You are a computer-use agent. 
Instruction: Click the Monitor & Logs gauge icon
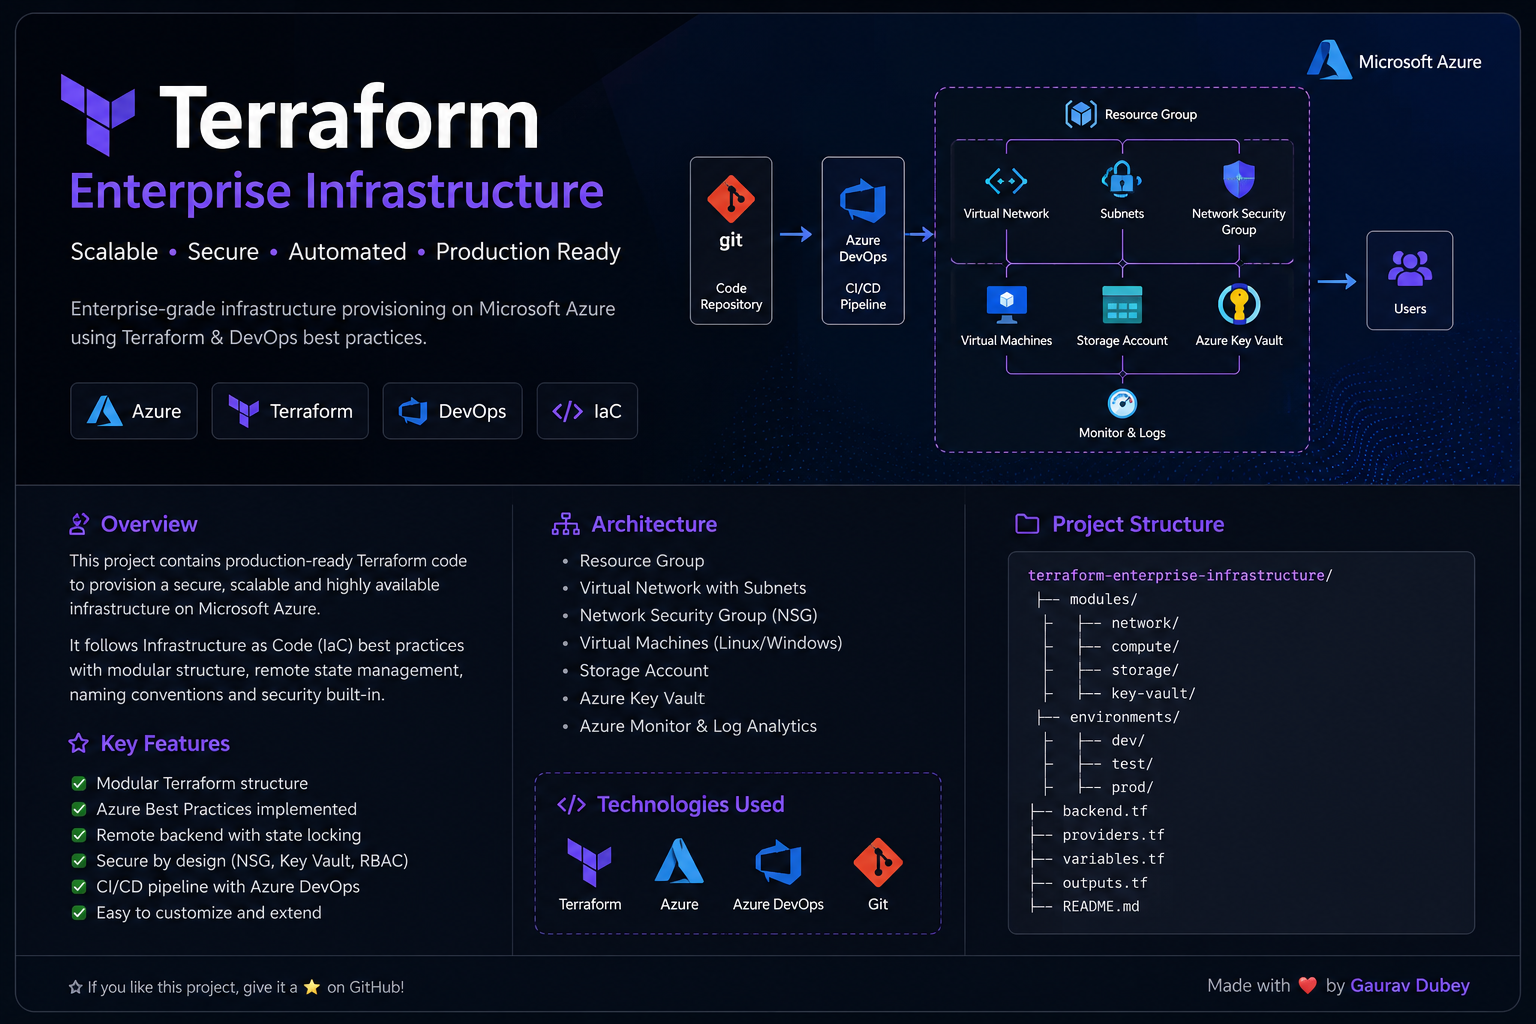[x=1122, y=403]
